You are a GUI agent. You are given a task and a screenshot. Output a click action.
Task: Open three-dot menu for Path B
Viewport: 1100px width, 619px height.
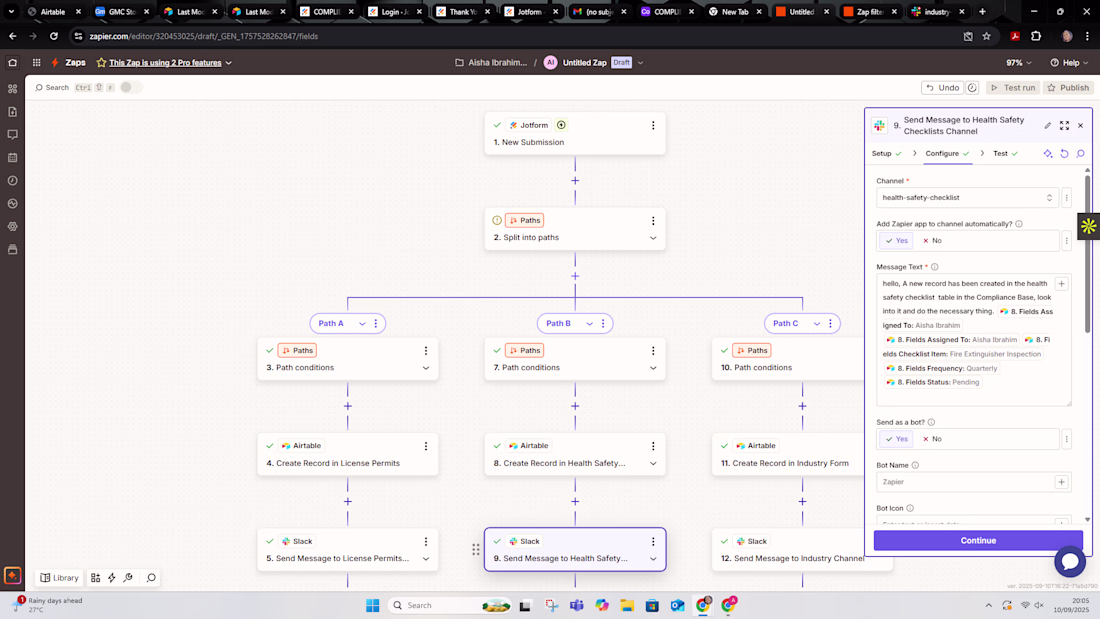pos(603,324)
